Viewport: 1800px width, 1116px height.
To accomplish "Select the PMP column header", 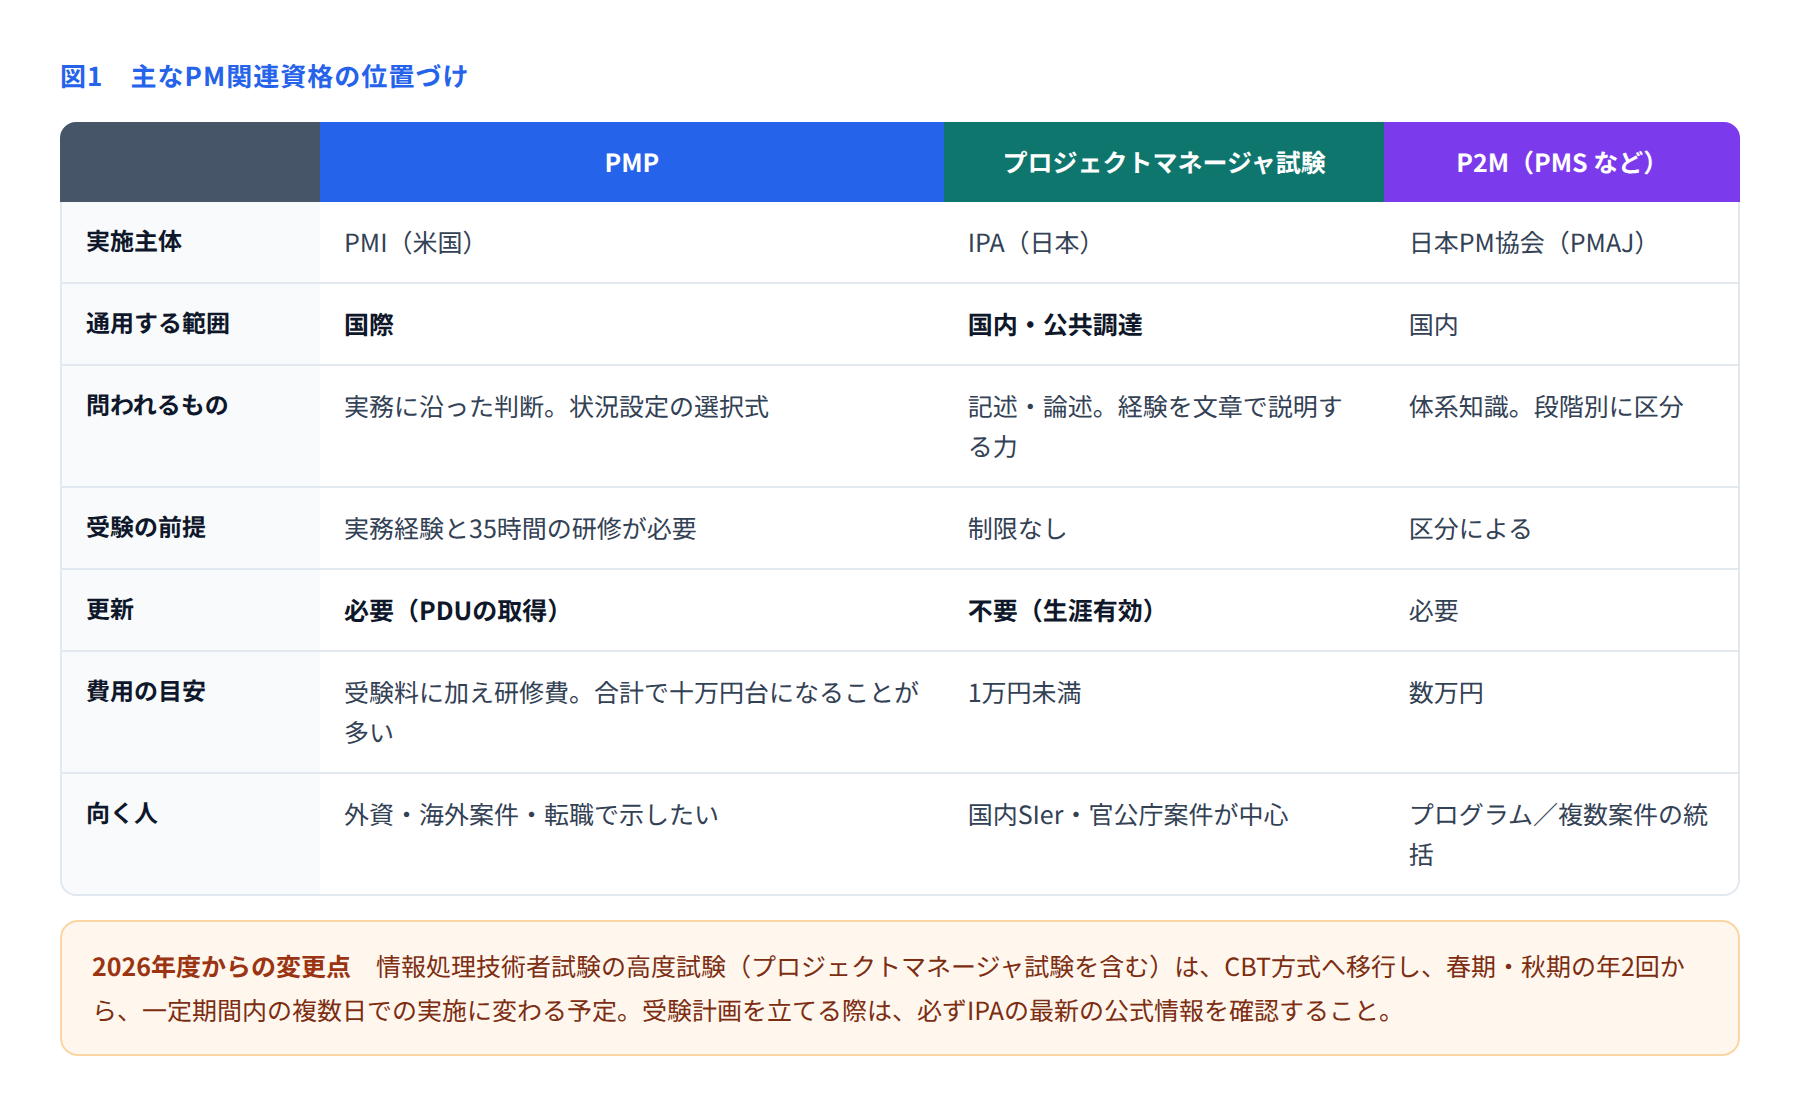I will (x=632, y=162).
